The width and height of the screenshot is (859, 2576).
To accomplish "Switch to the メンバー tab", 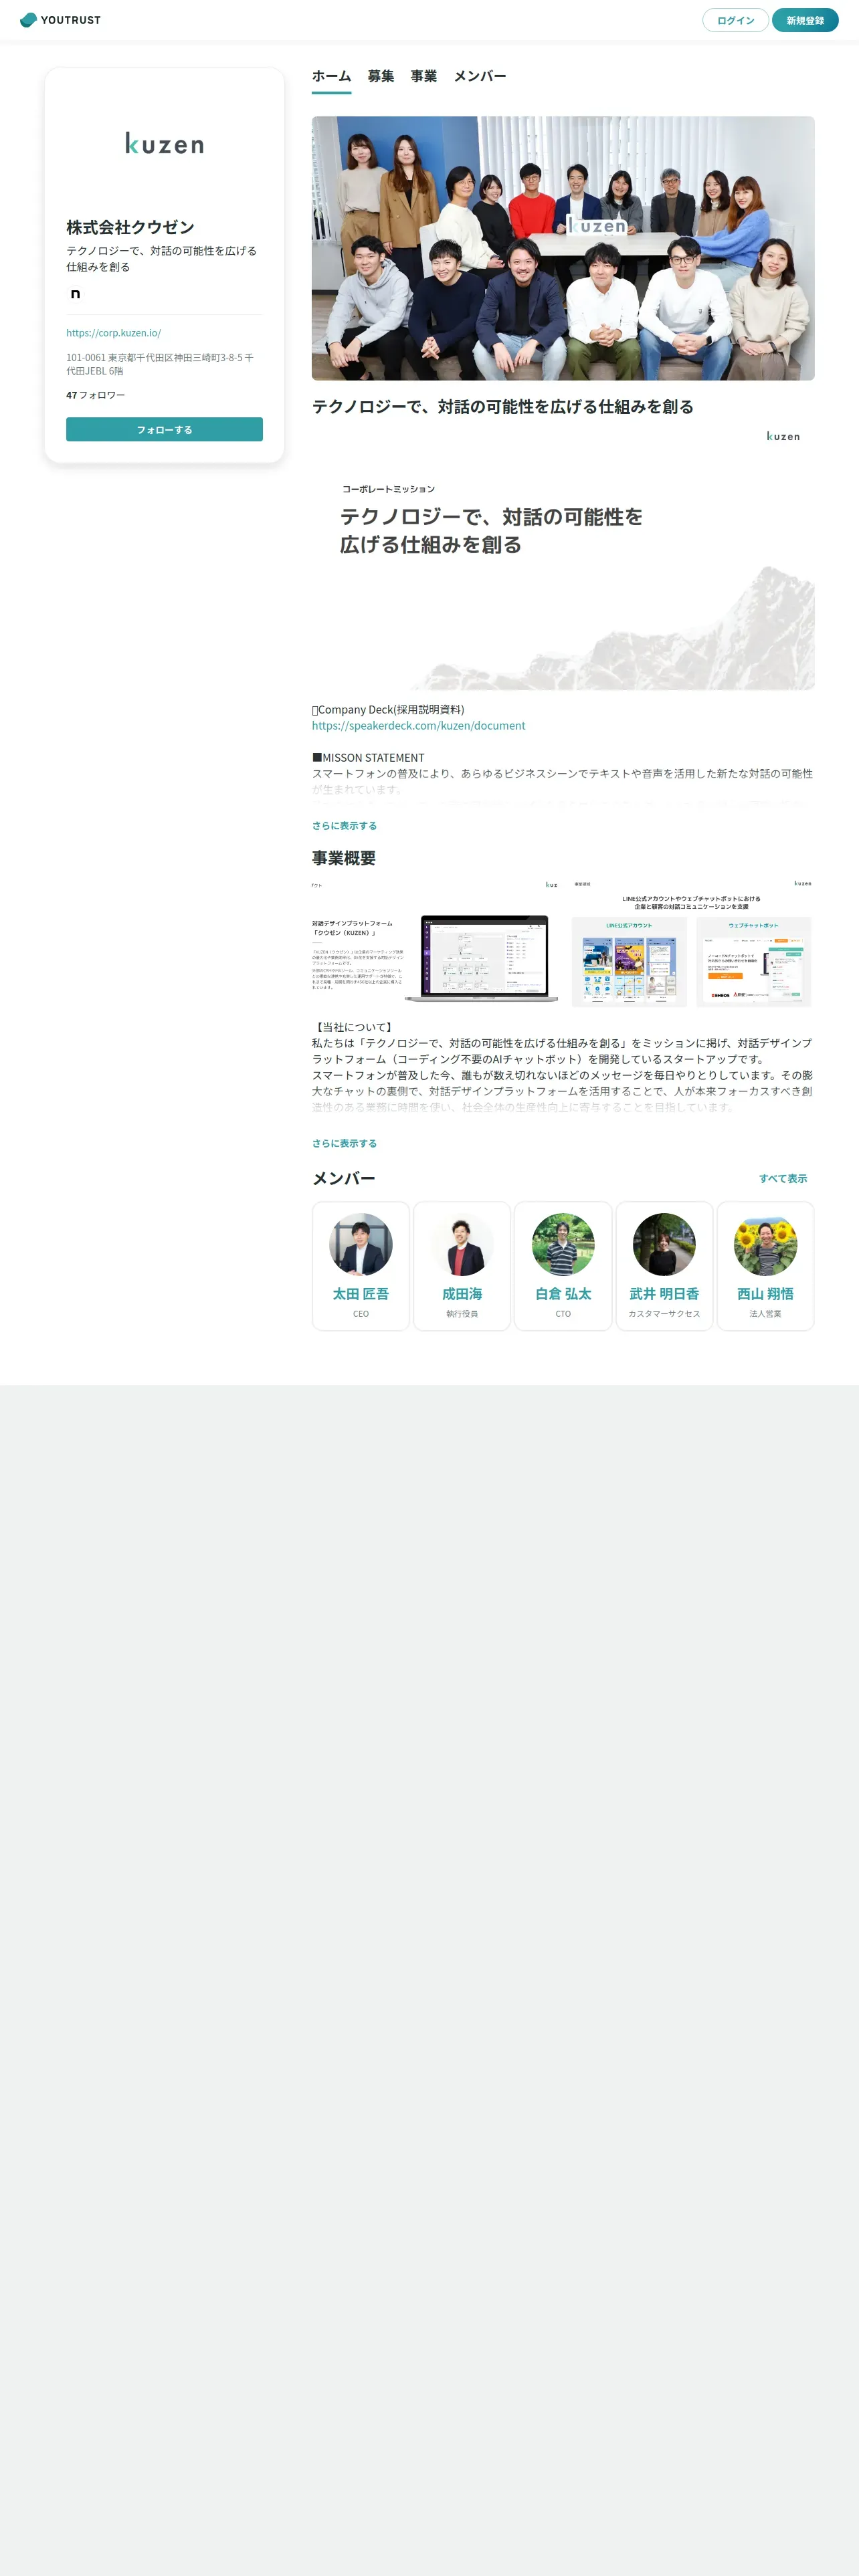I will pyautogui.click(x=480, y=77).
